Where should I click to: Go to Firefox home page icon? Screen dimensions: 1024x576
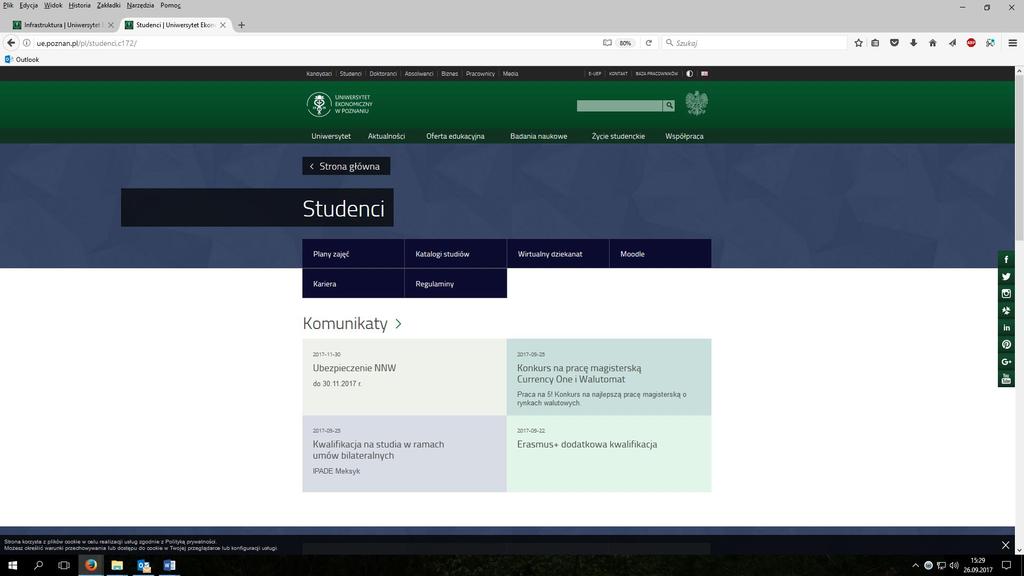[x=933, y=42]
